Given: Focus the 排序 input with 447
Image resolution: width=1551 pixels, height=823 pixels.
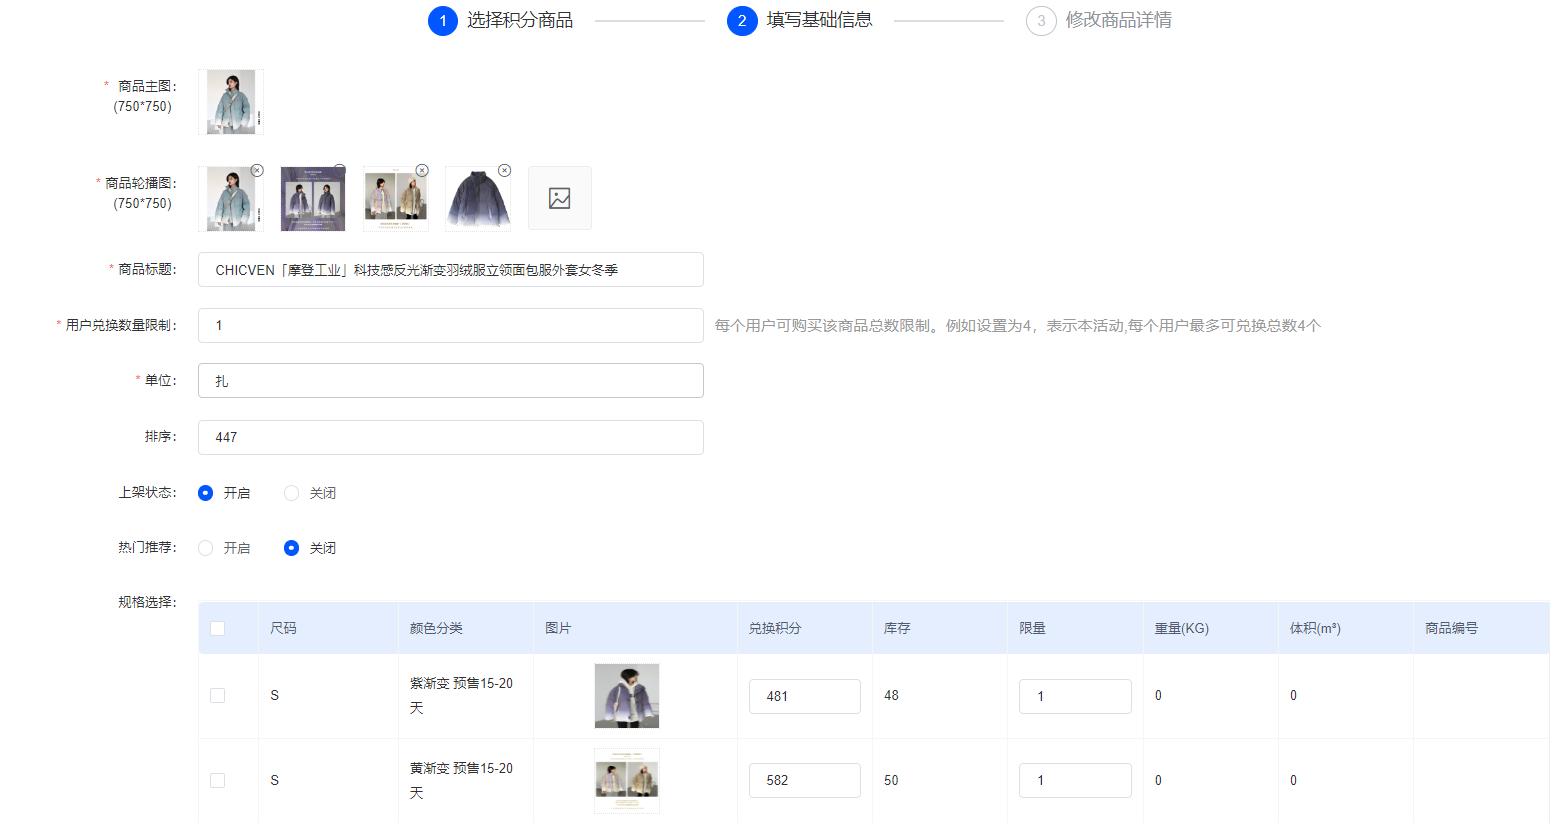Looking at the screenshot, I should point(451,437).
